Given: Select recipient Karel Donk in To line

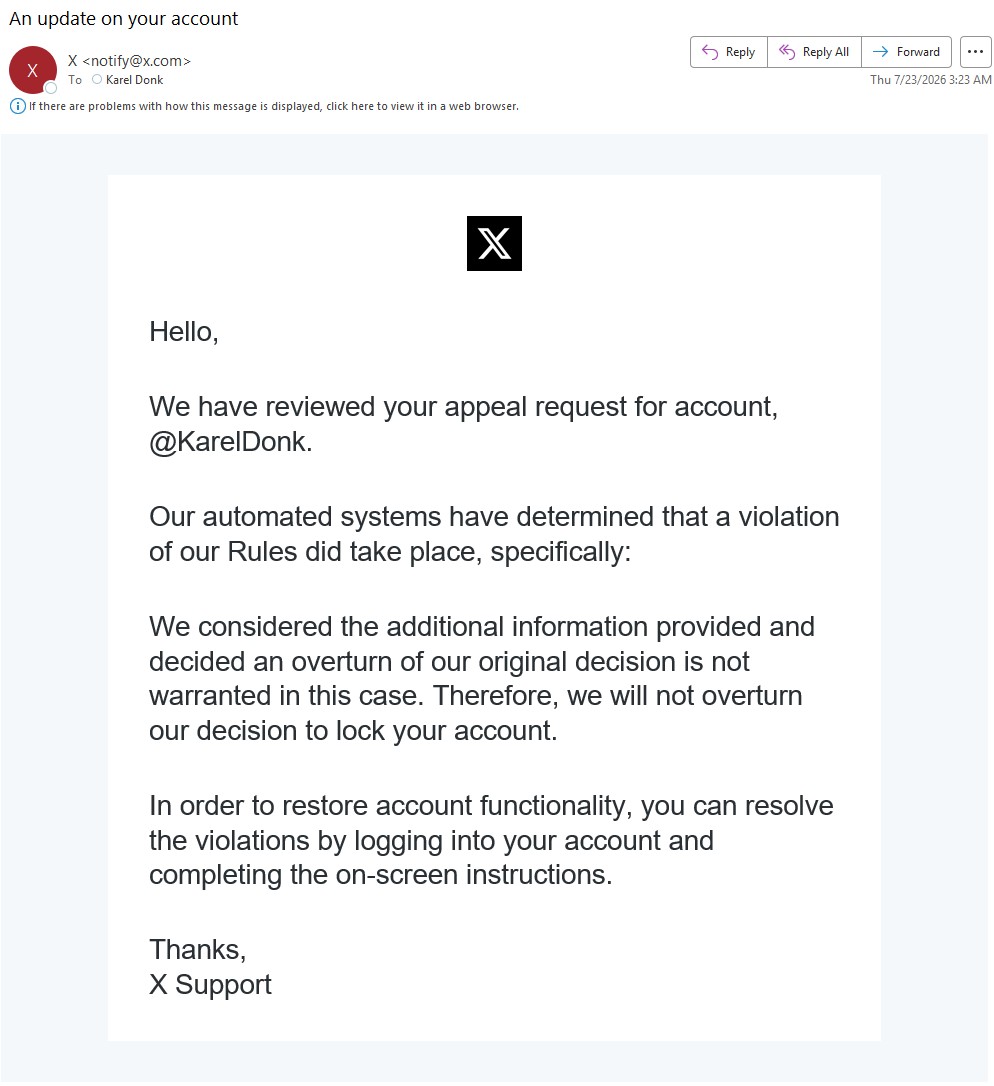Looking at the screenshot, I should pos(134,80).
